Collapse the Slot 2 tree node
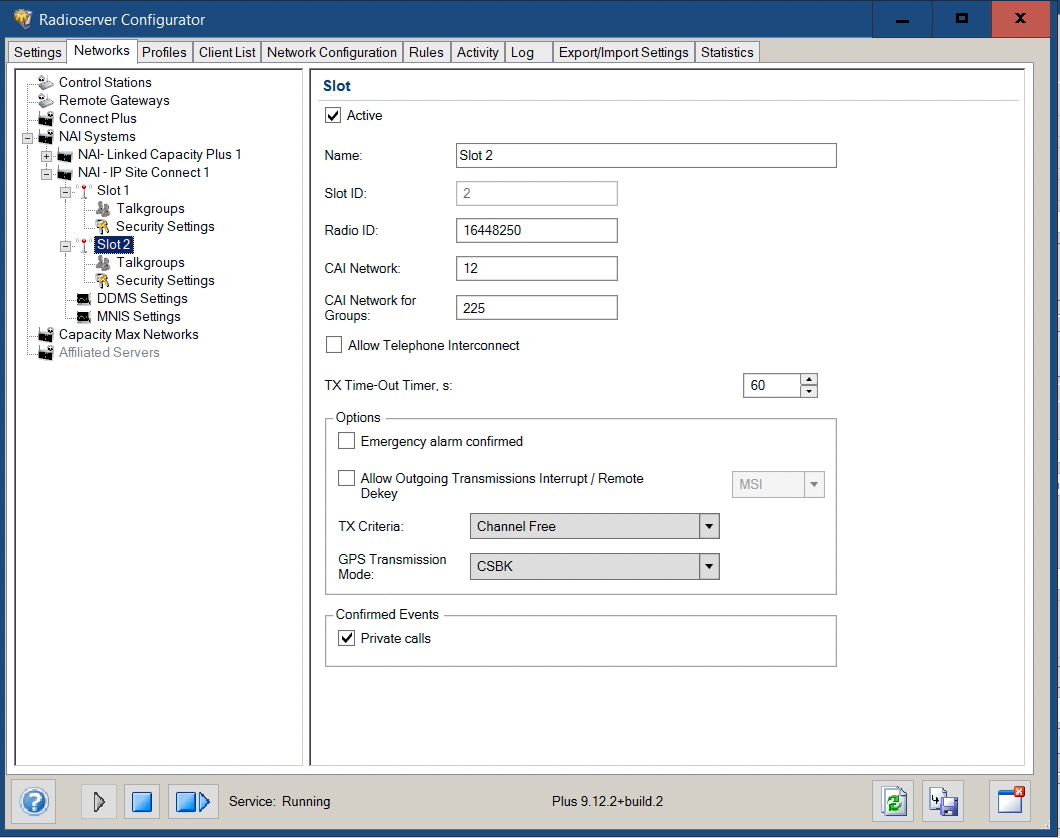1060x838 pixels. tap(66, 247)
